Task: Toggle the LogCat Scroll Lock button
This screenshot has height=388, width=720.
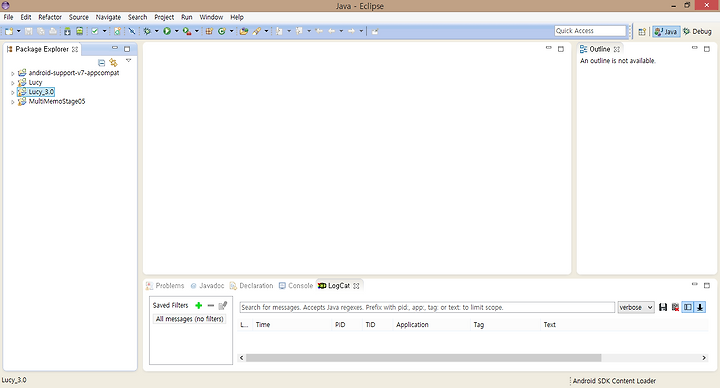Action: 700,307
